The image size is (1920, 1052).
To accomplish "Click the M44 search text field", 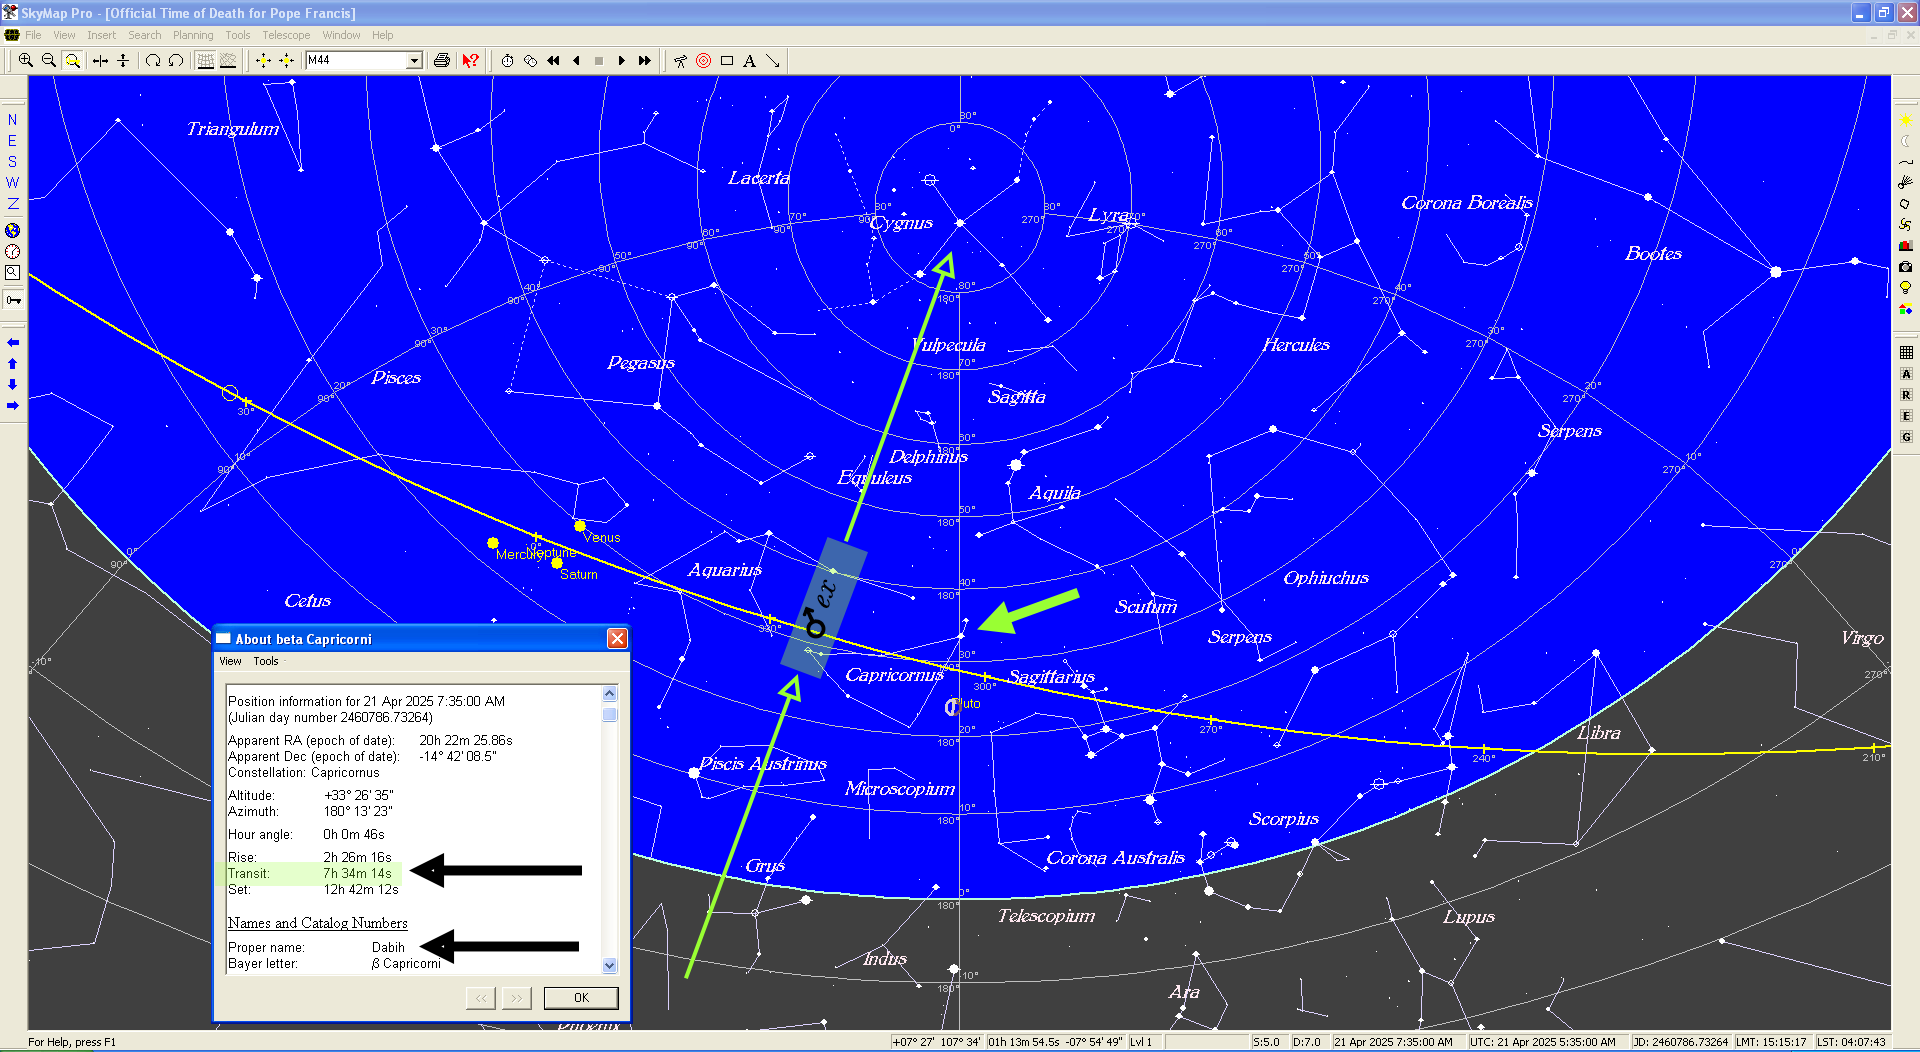I will (x=355, y=61).
